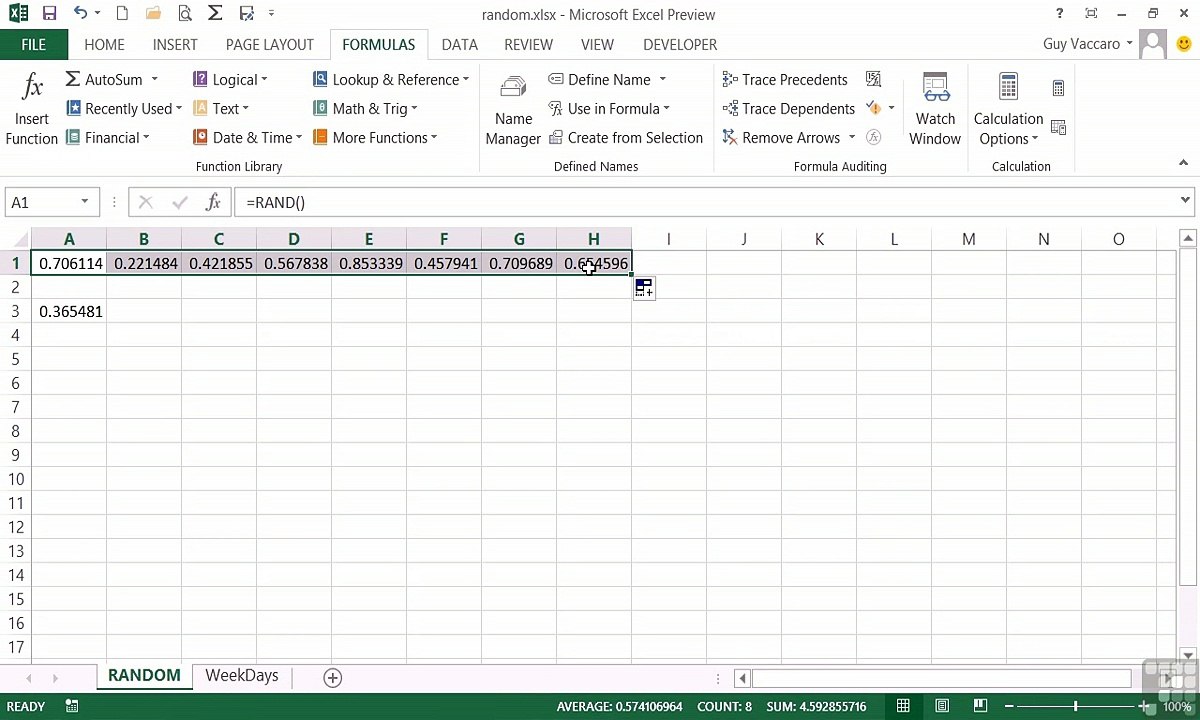Screen dimensions: 1200x720
Task: Open the Financial functions menu
Action: (107, 137)
